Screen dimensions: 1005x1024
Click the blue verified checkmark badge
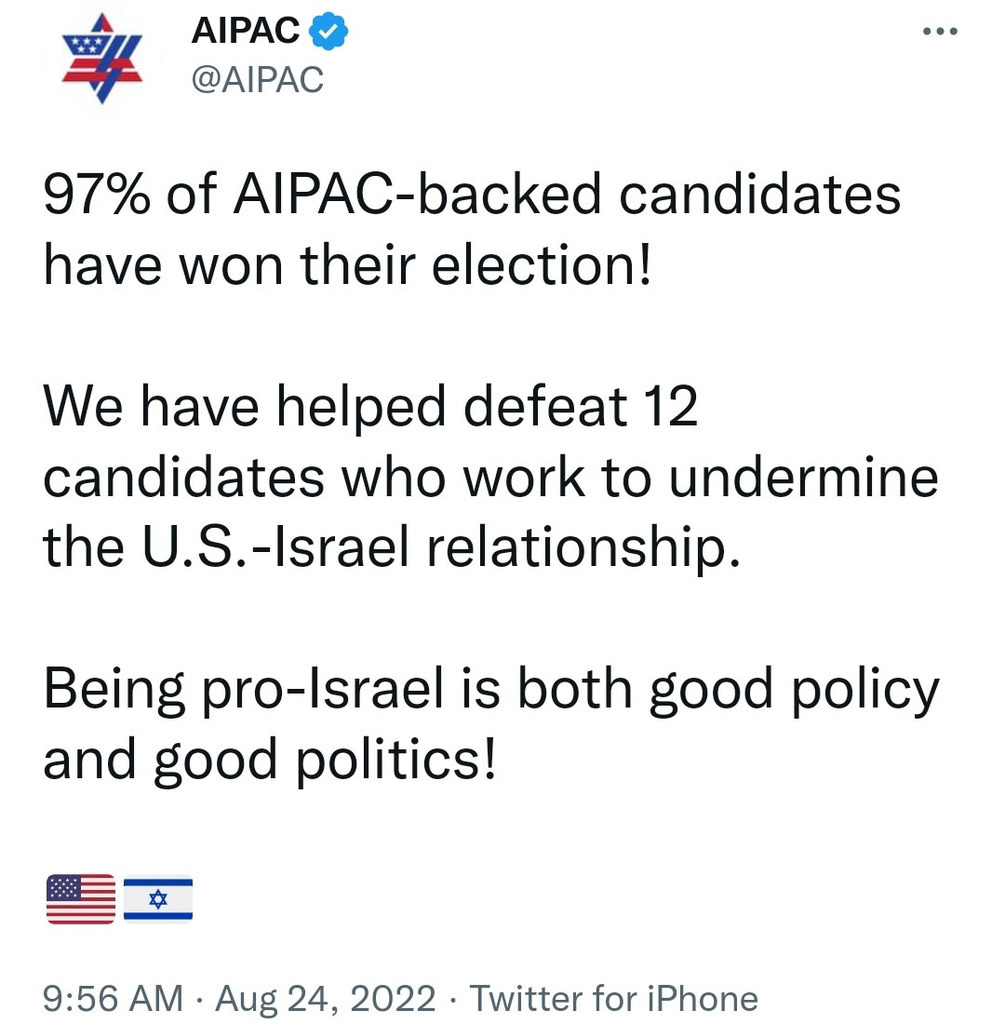(x=327, y=32)
